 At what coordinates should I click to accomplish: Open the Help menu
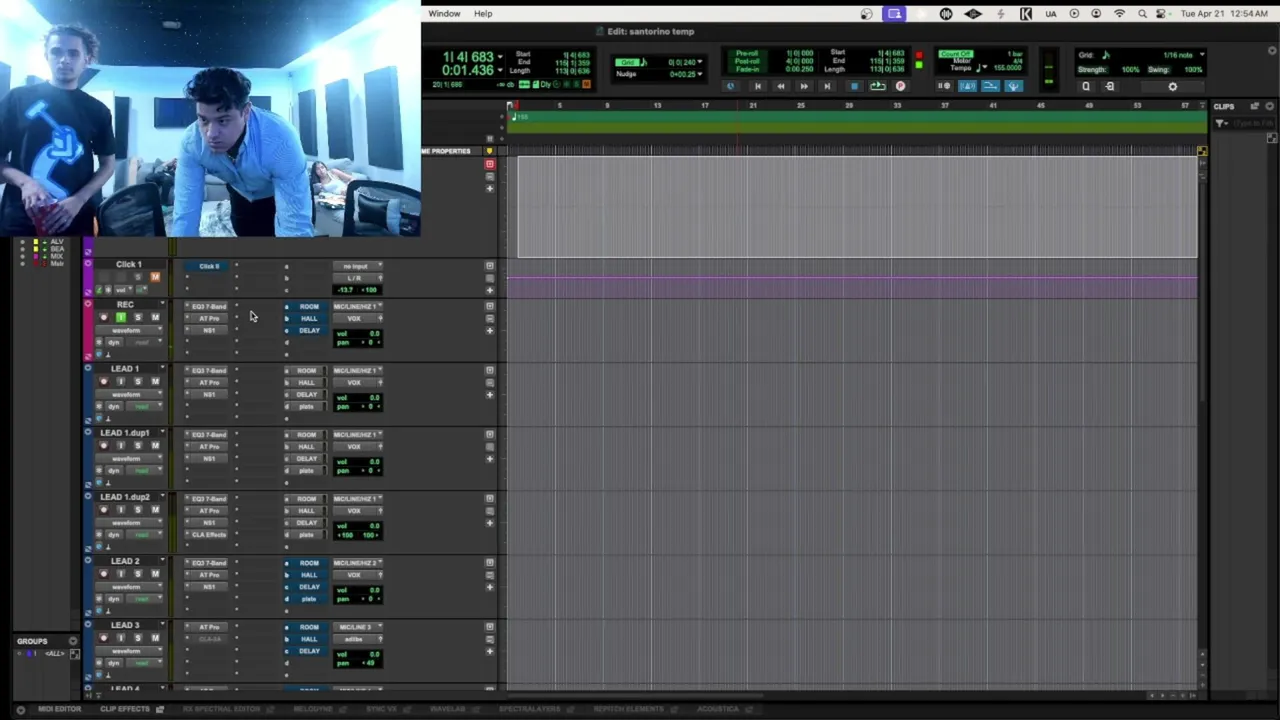click(483, 13)
